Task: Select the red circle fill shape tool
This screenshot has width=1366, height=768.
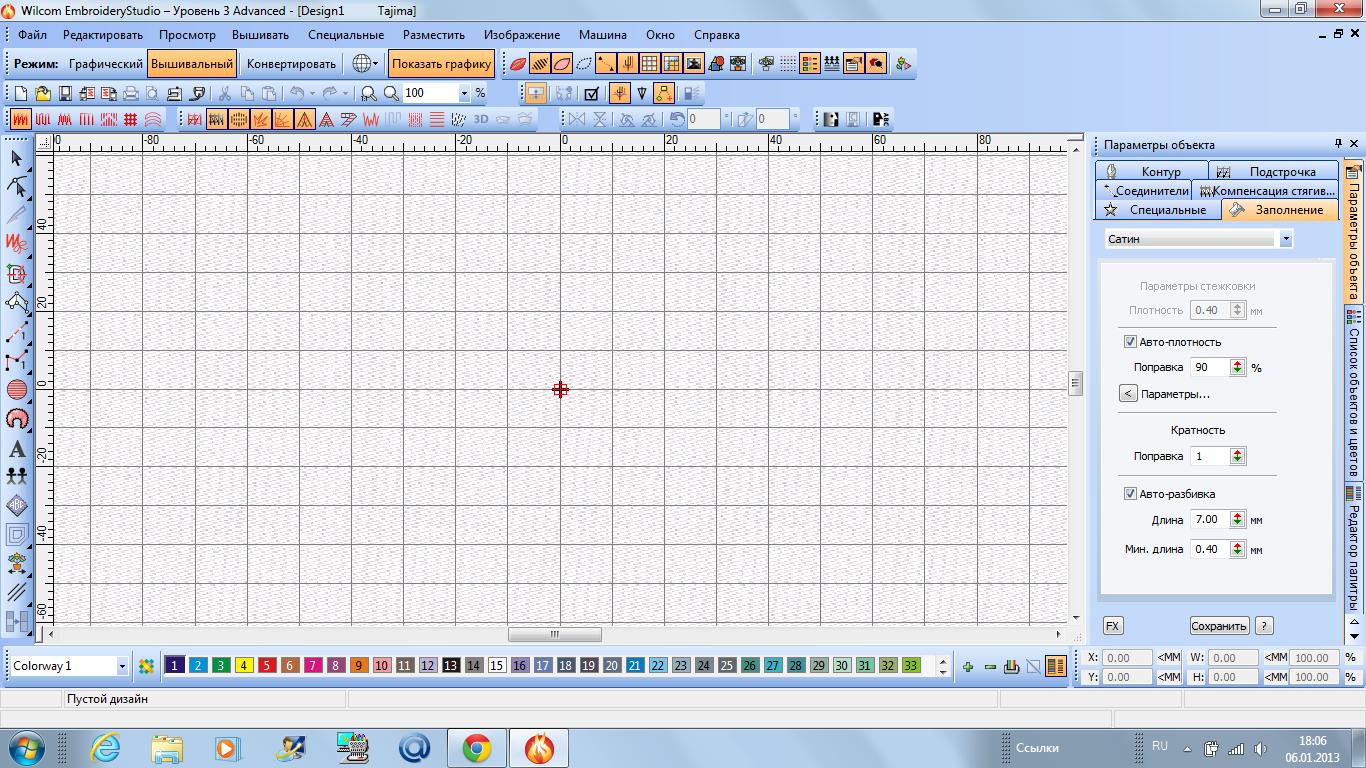Action: coord(16,390)
